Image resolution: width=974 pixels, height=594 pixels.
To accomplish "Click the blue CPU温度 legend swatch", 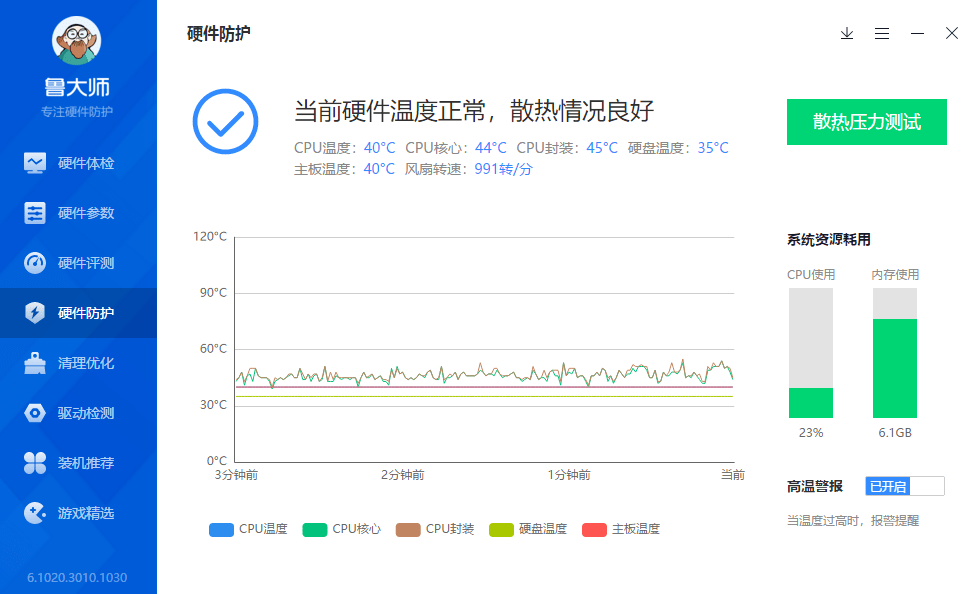I will click(222, 529).
